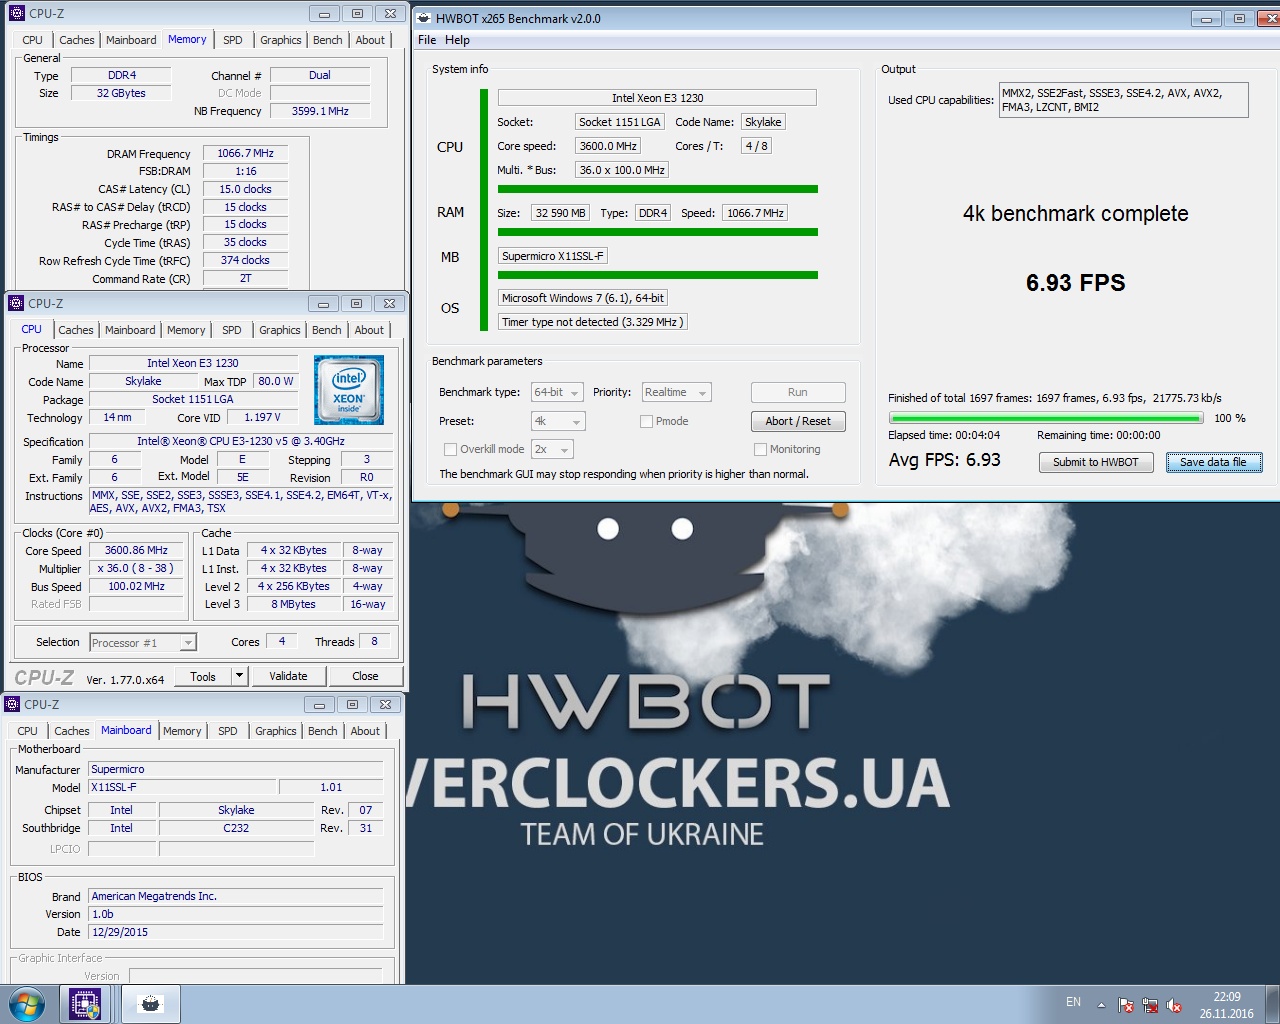Click the Intel Xeon E3 1230 CPU name field
Viewport: 1280px width, 1024px height.
tap(657, 98)
